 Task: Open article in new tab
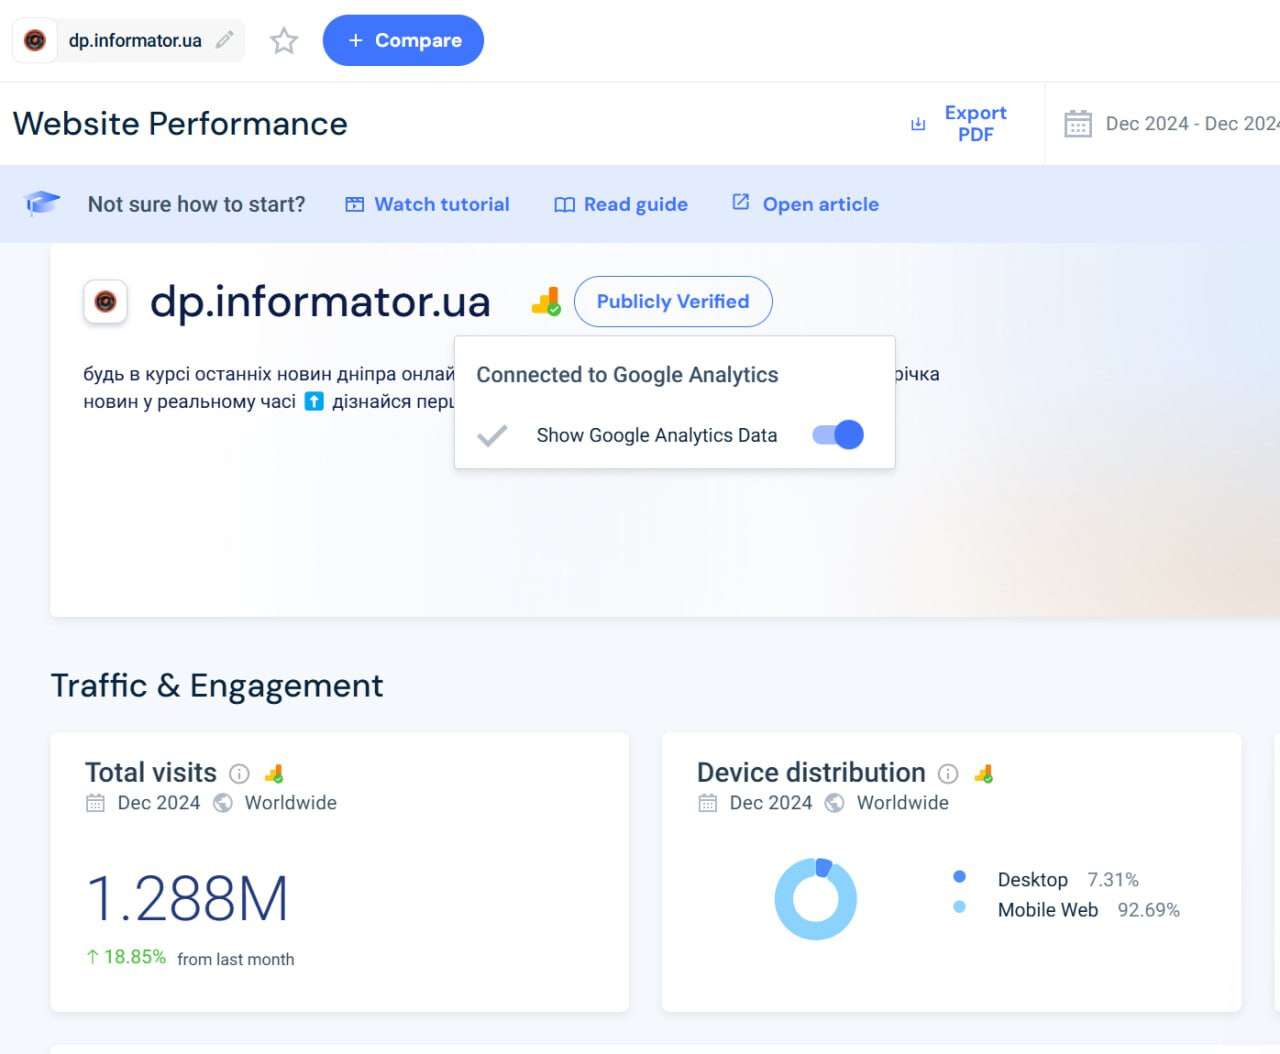coord(820,204)
